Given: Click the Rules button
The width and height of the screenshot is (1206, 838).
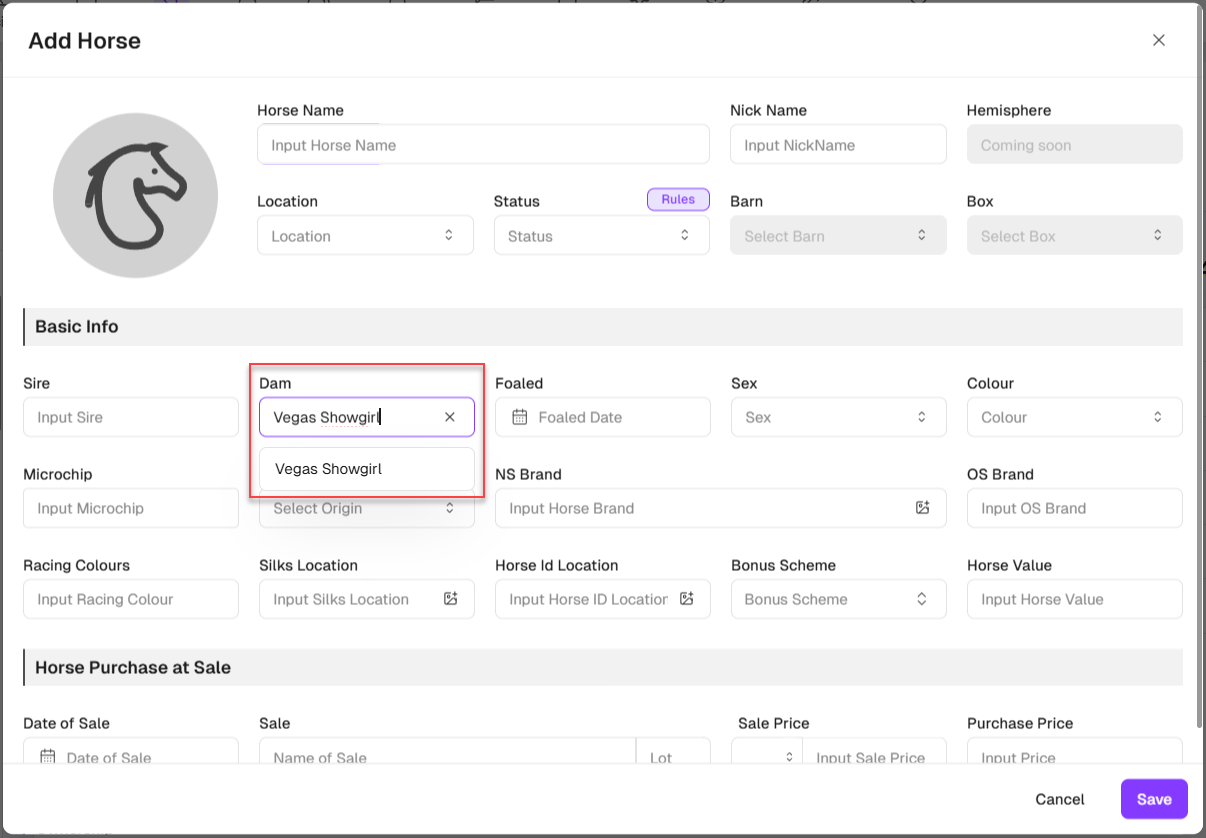Looking at the screenshot, I should point(678,200).
